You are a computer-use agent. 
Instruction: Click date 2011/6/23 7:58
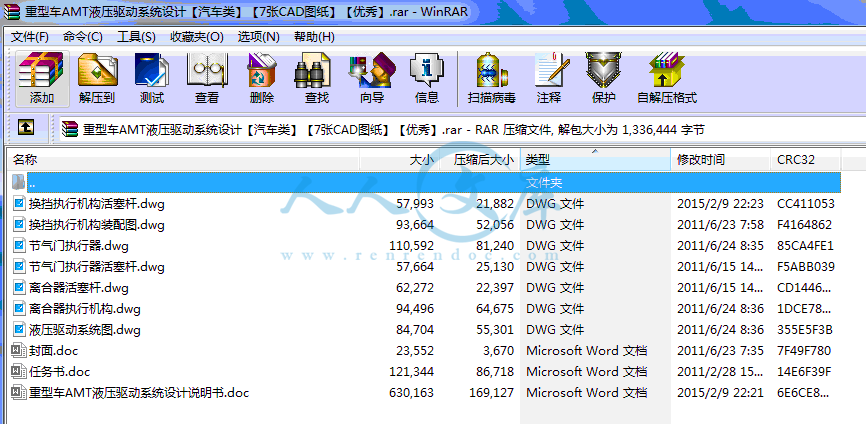pos(720,225)
